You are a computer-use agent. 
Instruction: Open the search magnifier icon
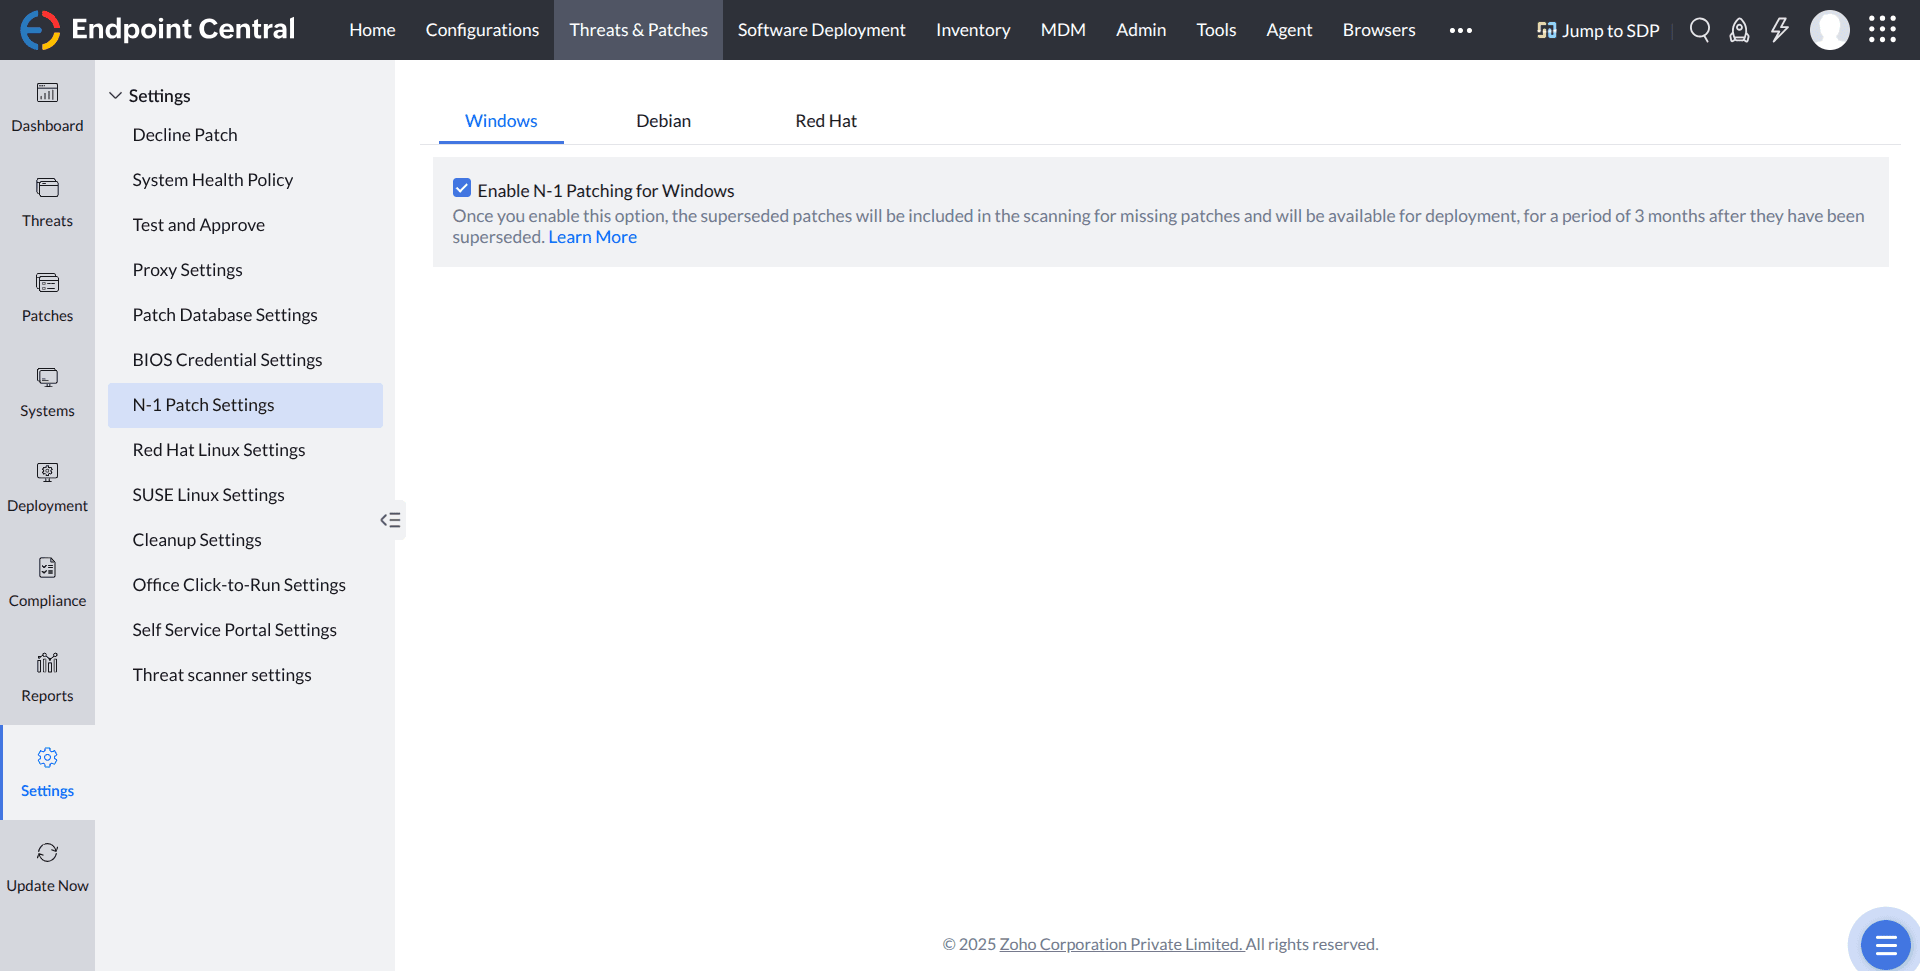pyautogui.click(x=1700, y=30)
